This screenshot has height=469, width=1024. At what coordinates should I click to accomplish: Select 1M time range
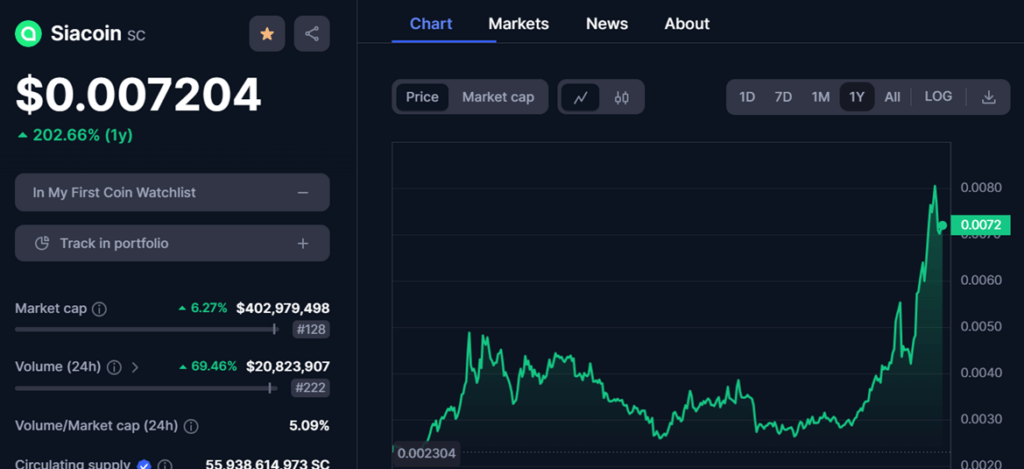pos(820,97)
